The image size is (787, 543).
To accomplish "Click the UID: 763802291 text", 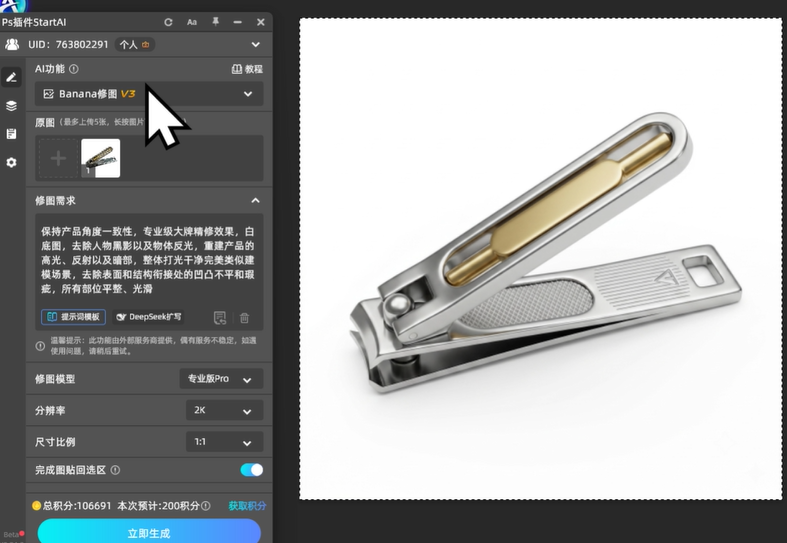I will click(x=68, y=44).
